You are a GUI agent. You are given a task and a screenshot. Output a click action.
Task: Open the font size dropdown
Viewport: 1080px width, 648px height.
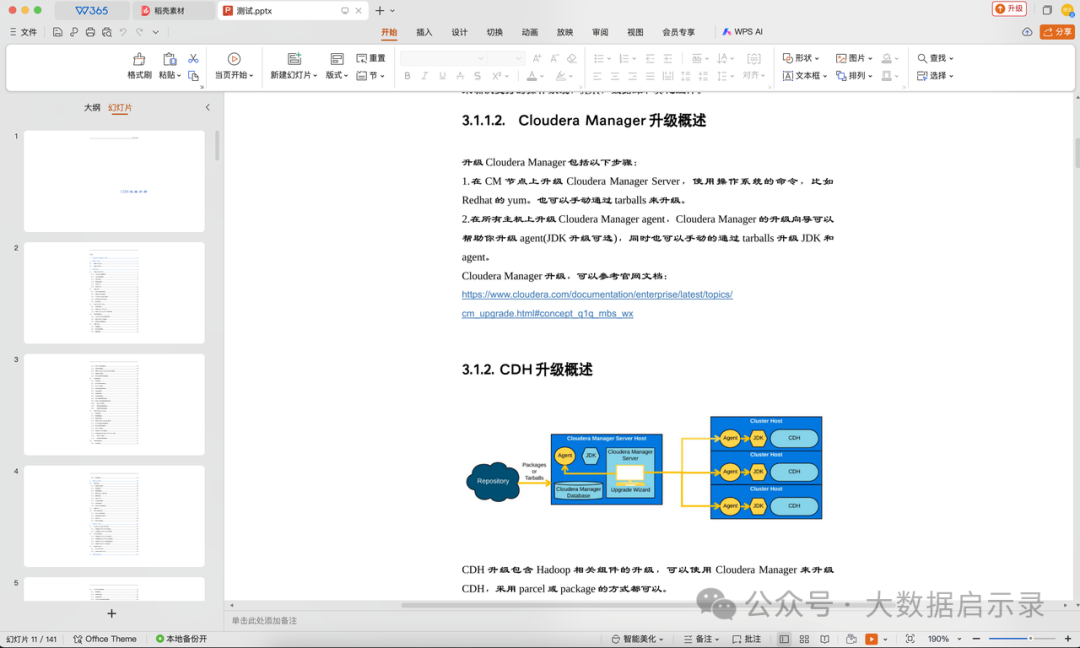pyautogui.click(x=519, y=59)
